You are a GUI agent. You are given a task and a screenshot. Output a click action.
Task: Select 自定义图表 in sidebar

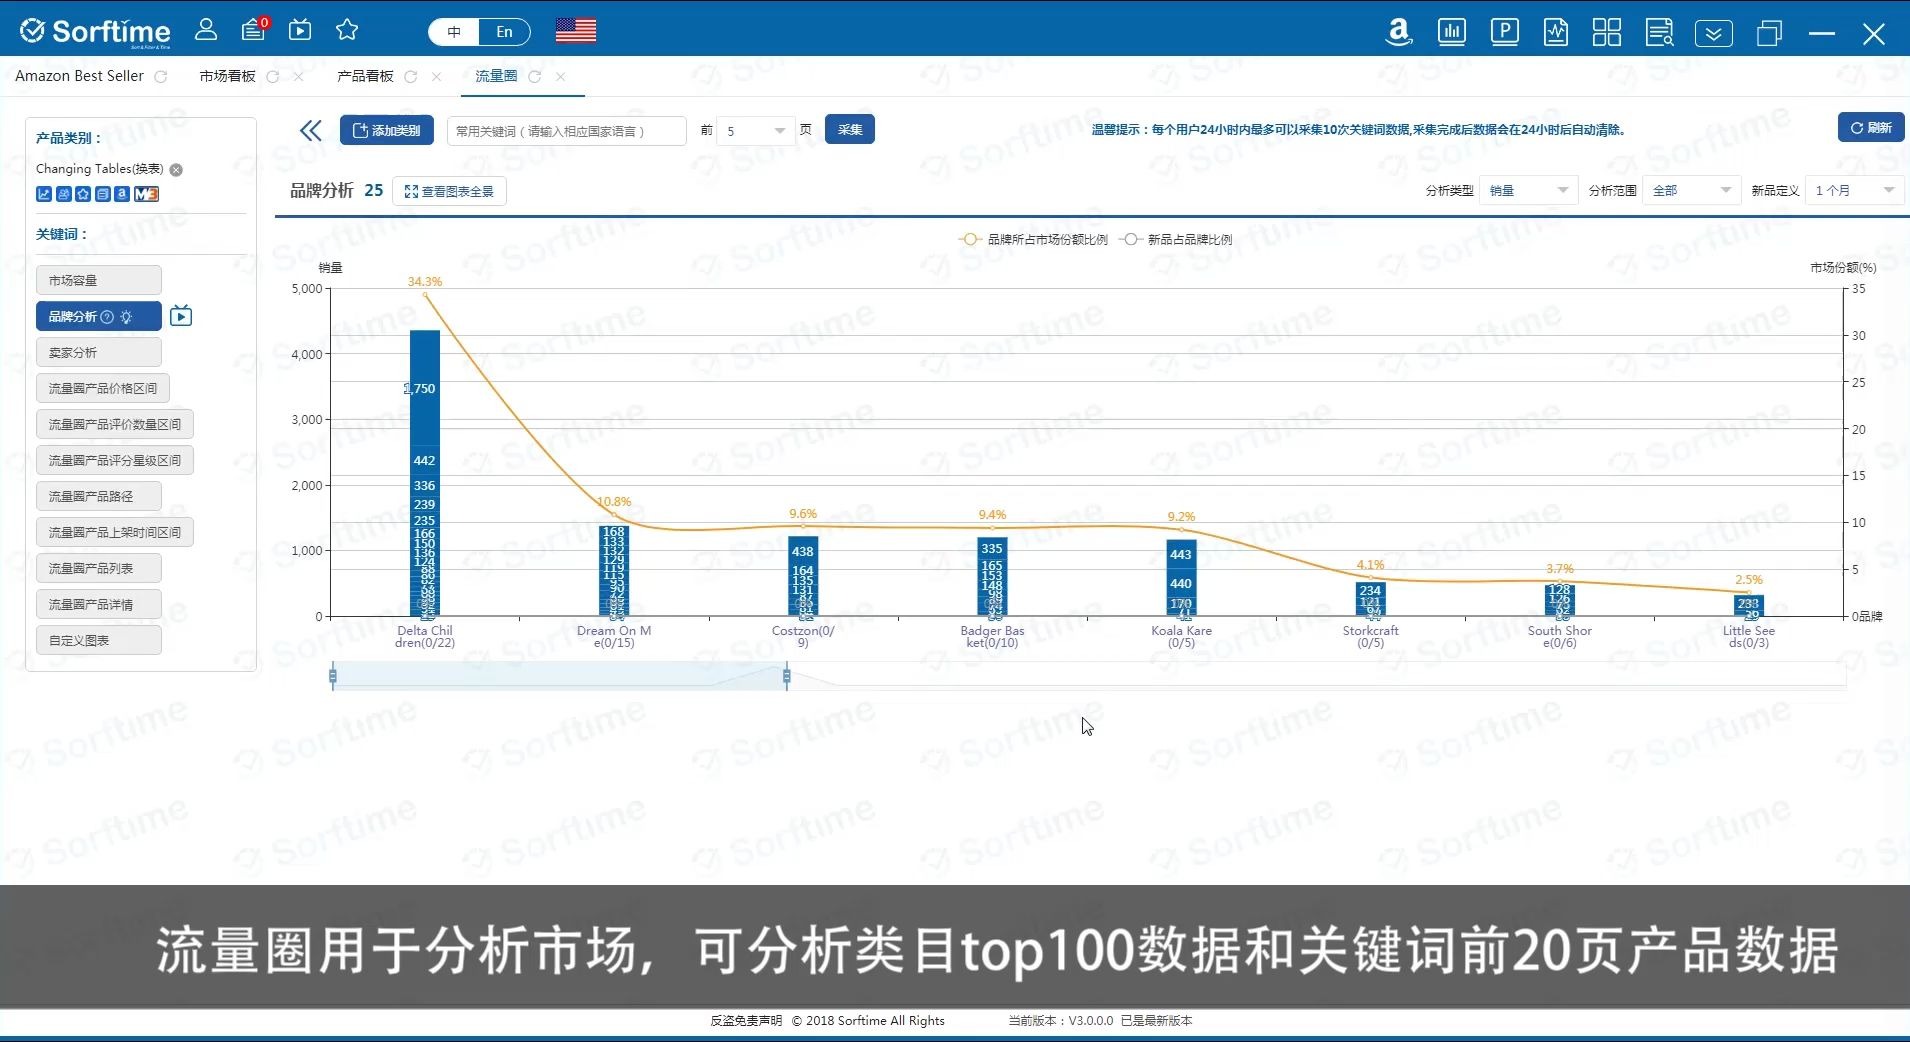[x=98, y=640]
